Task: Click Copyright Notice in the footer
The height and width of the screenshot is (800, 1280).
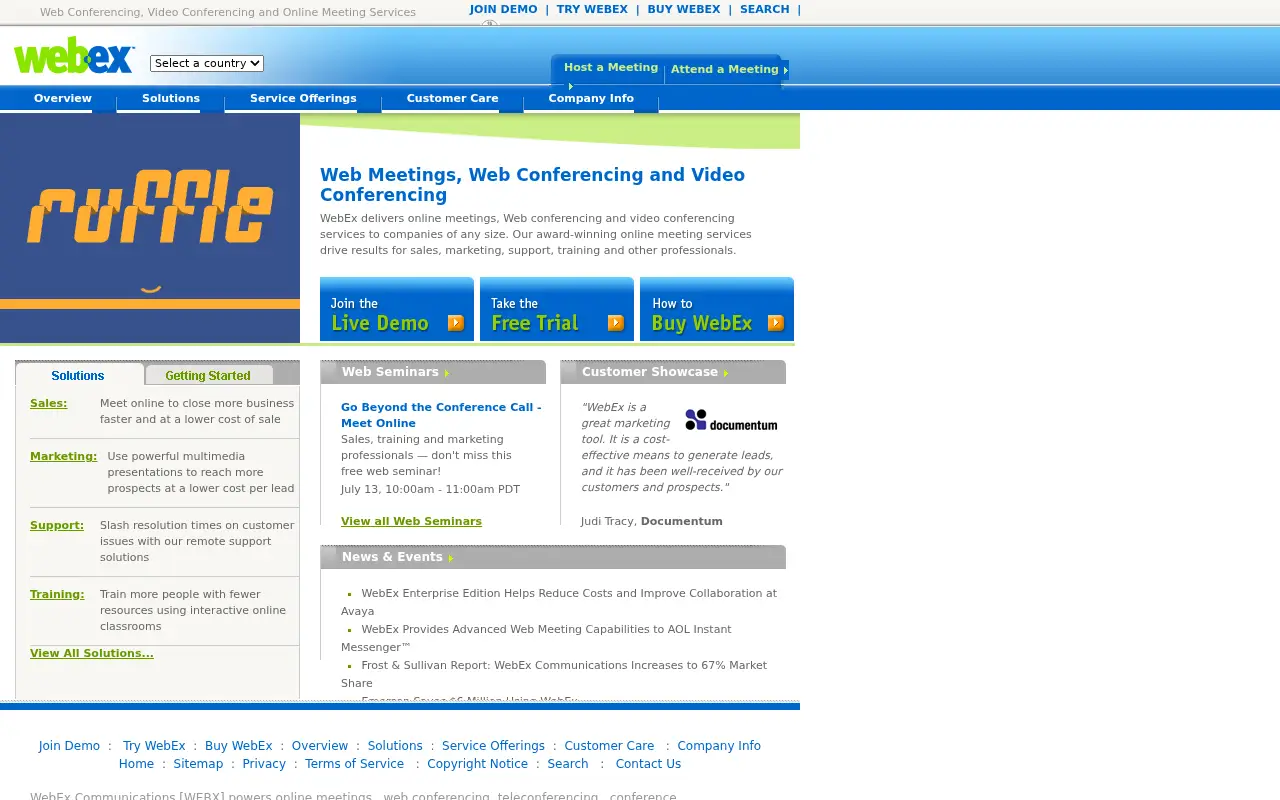Action: tap(477, 764)
